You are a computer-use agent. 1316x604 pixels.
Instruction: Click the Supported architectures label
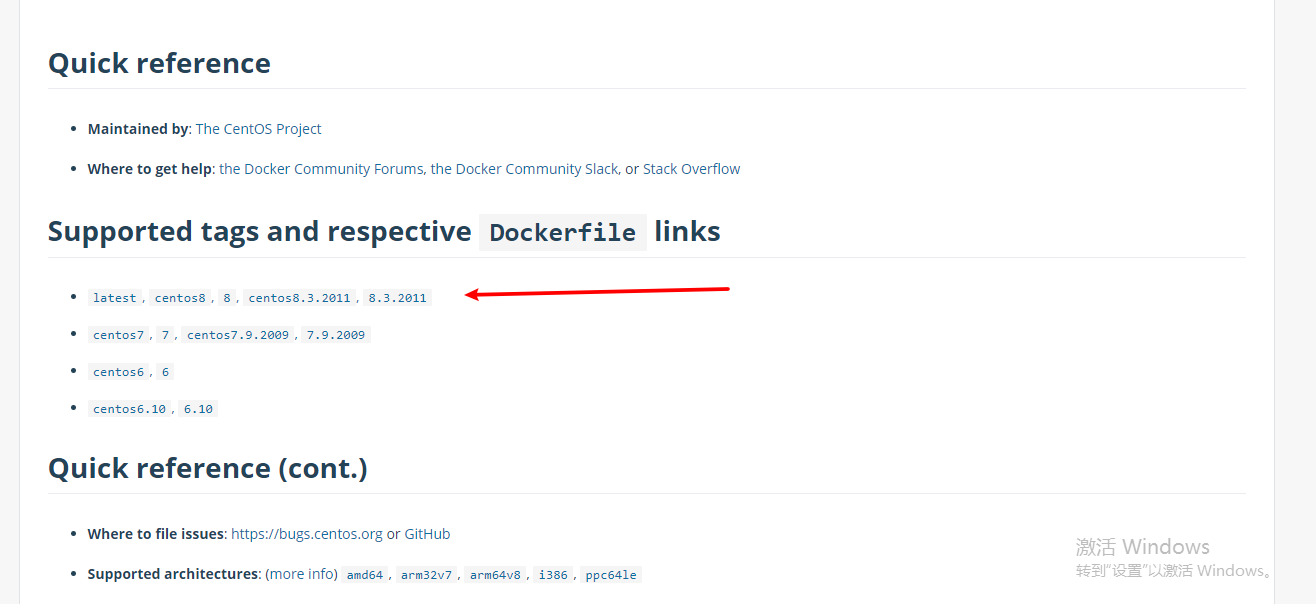[172, 574]
